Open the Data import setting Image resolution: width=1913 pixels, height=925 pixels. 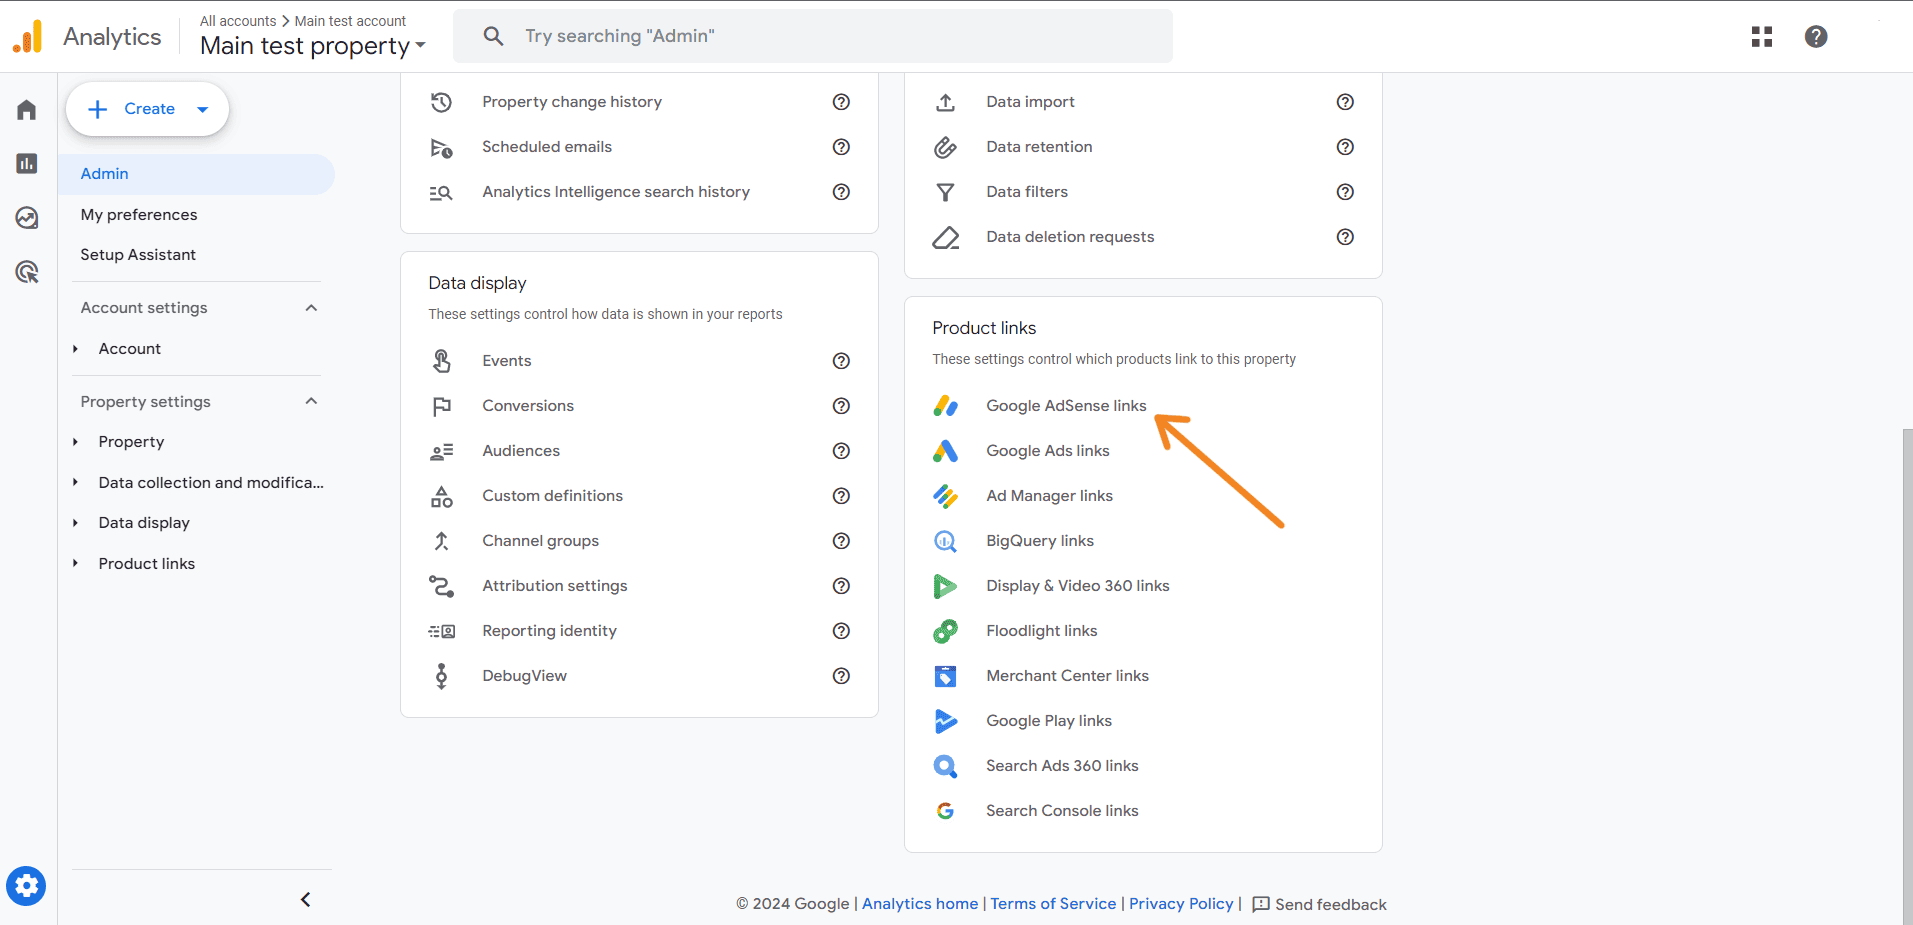[1030, 102]
